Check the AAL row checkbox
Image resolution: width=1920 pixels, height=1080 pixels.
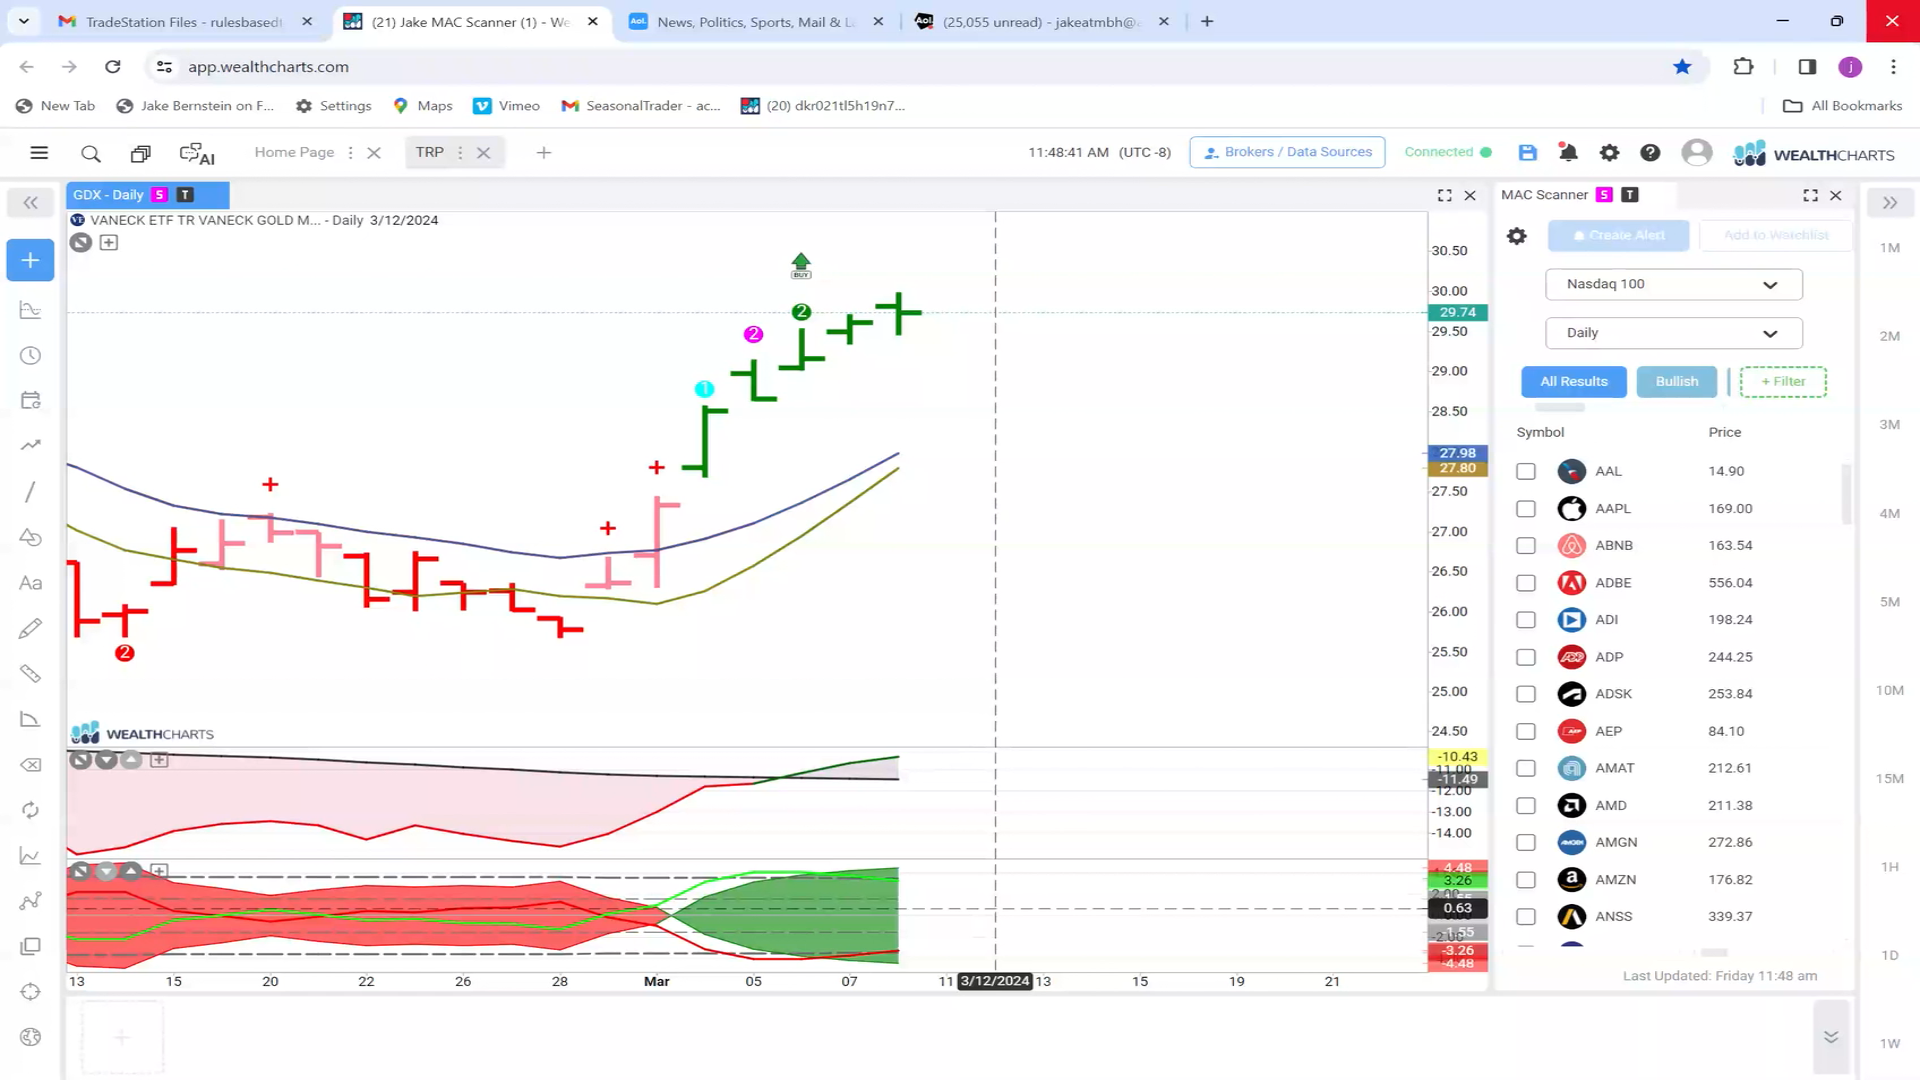pyautogui.click(x=1525, y=471)
